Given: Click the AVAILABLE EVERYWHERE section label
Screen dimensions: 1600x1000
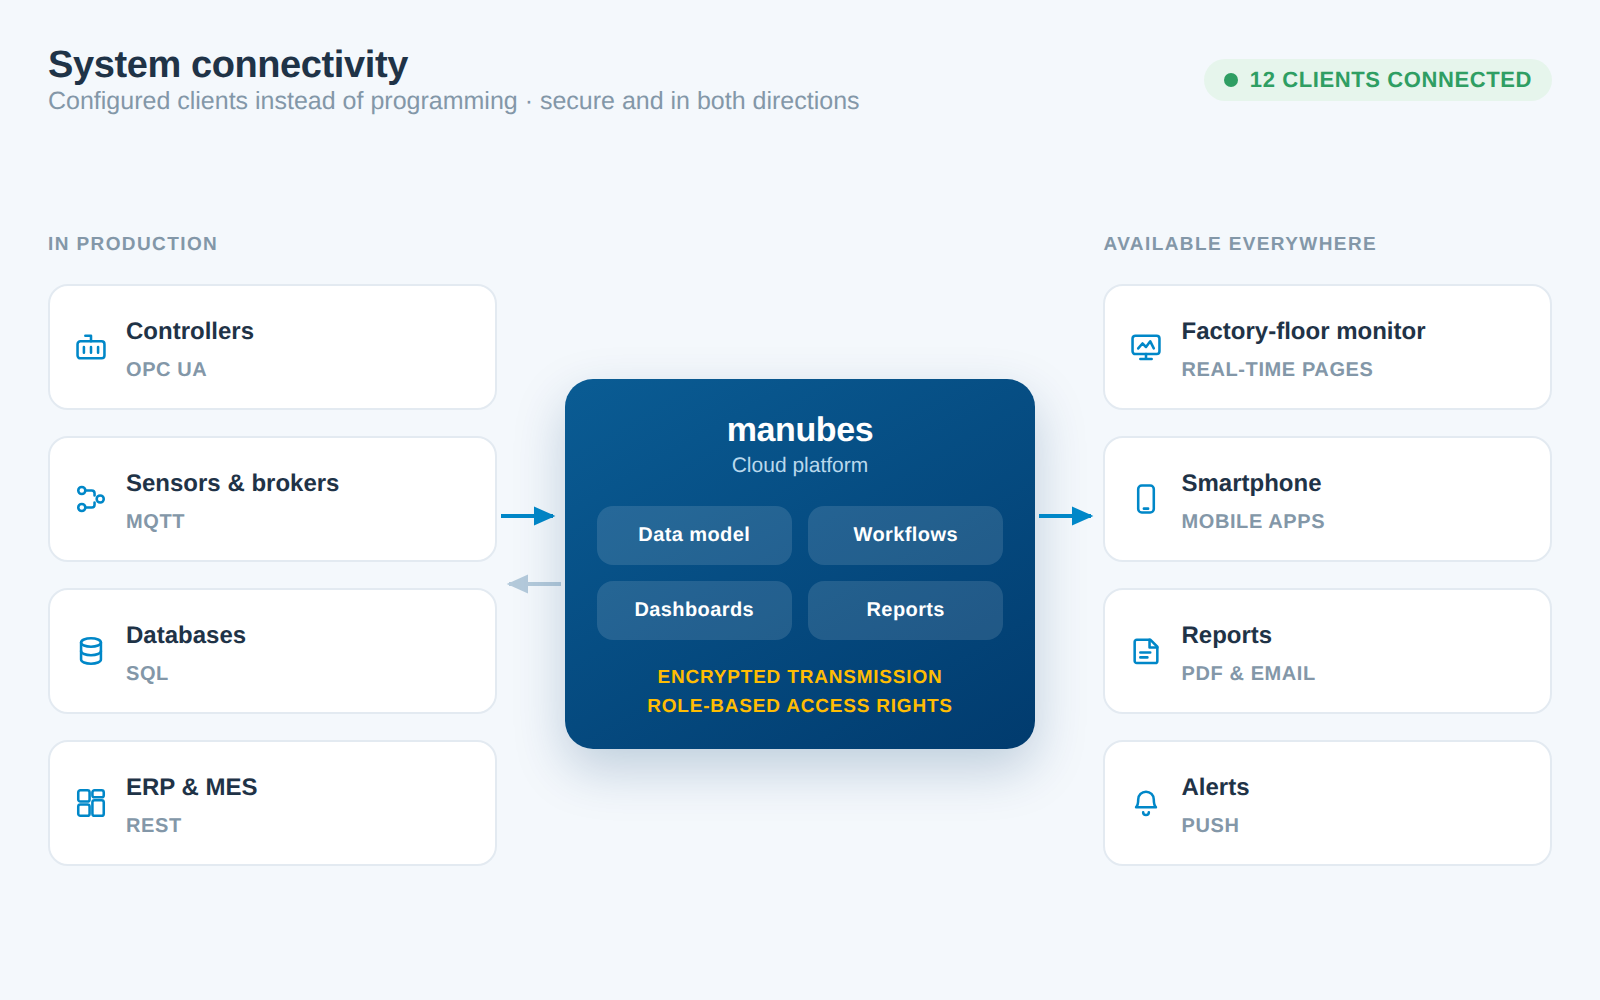Looking at the screenshot, I should (x=1239, y=244).
